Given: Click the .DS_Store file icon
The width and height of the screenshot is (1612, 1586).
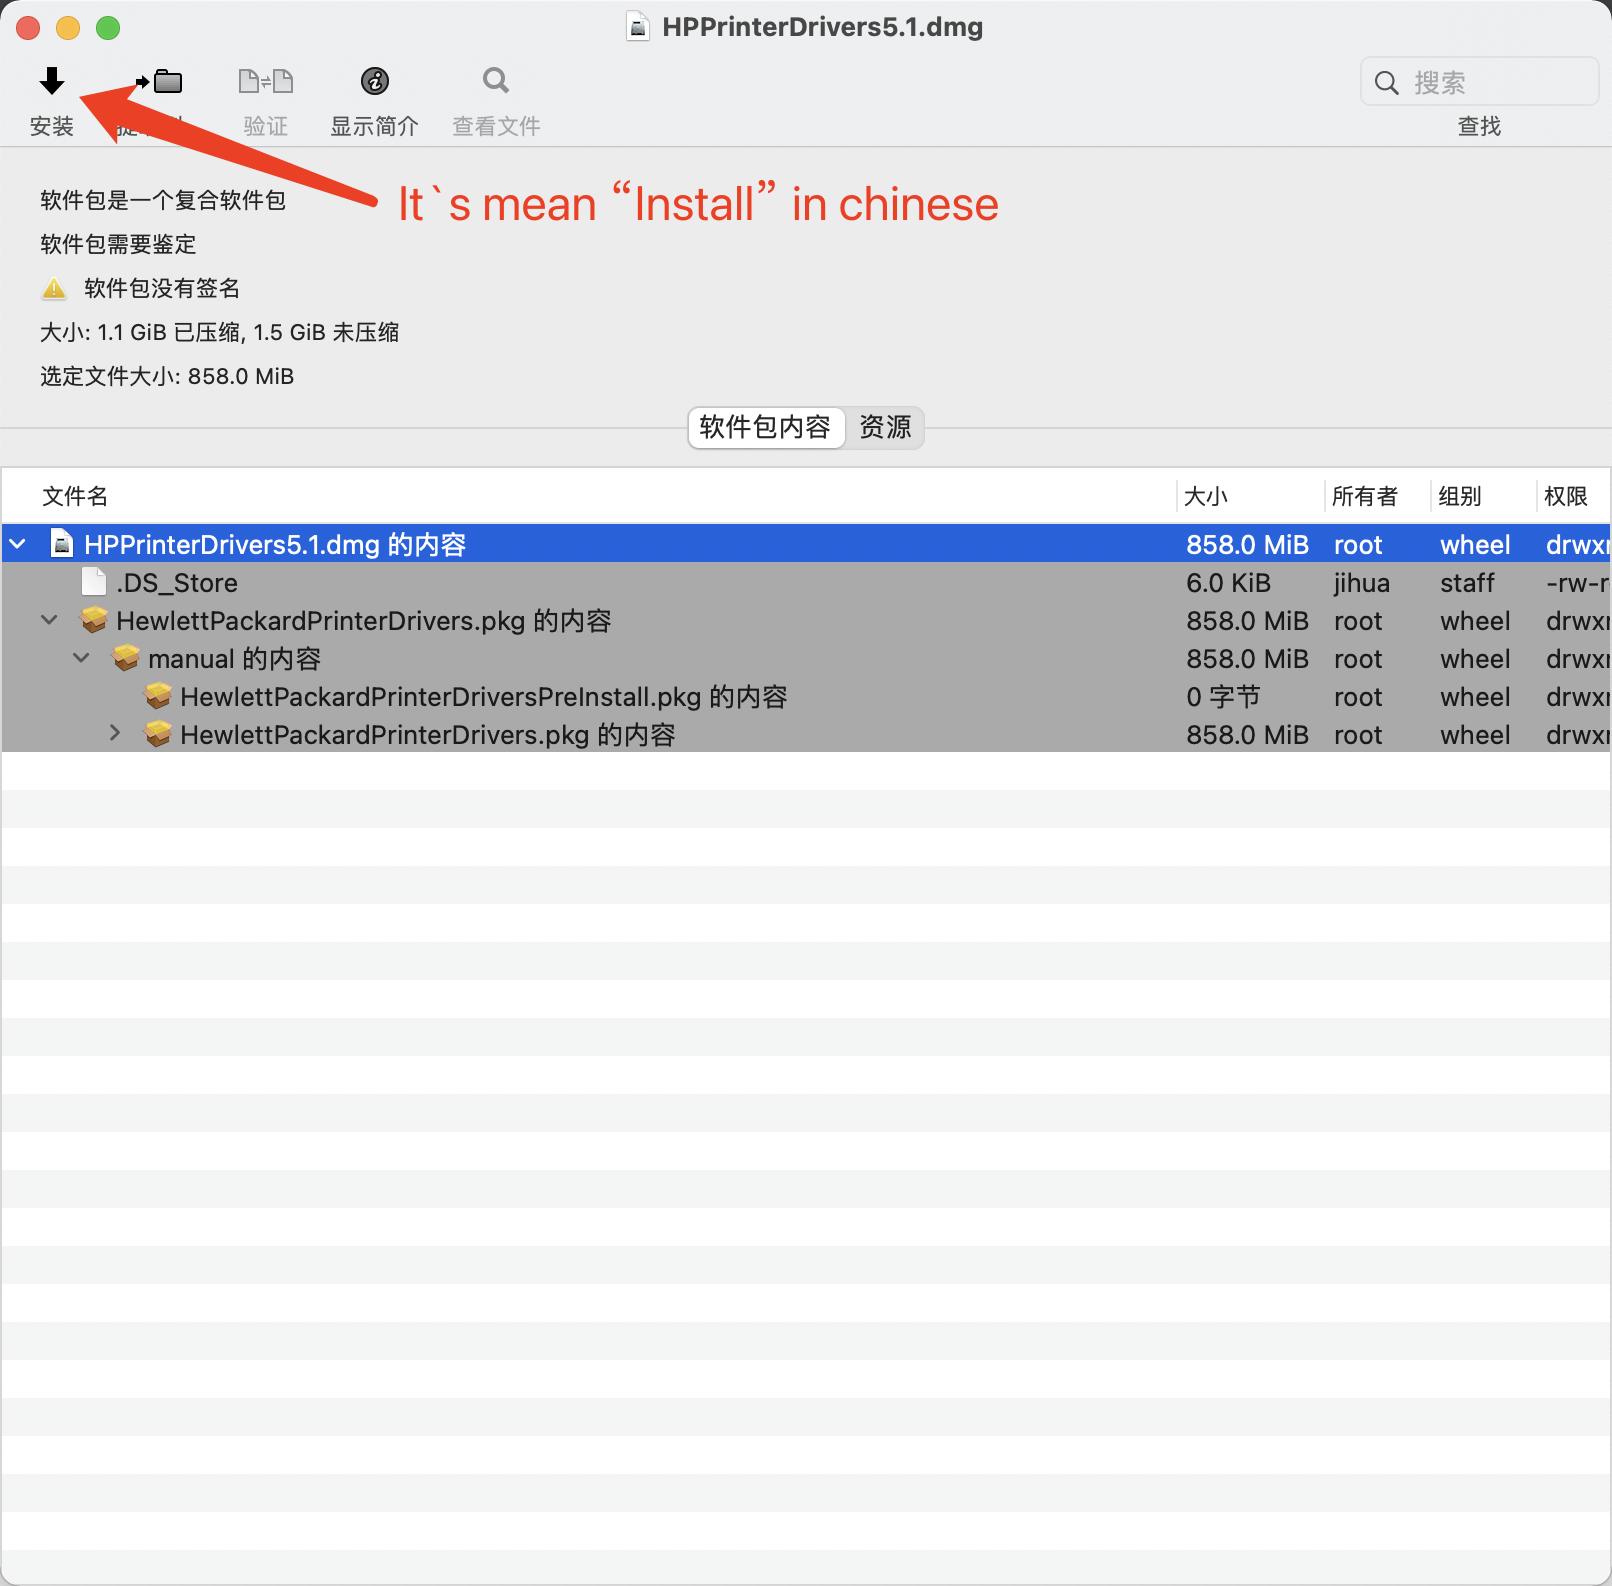Looking at the screenshot, I should tap(94, 582).
